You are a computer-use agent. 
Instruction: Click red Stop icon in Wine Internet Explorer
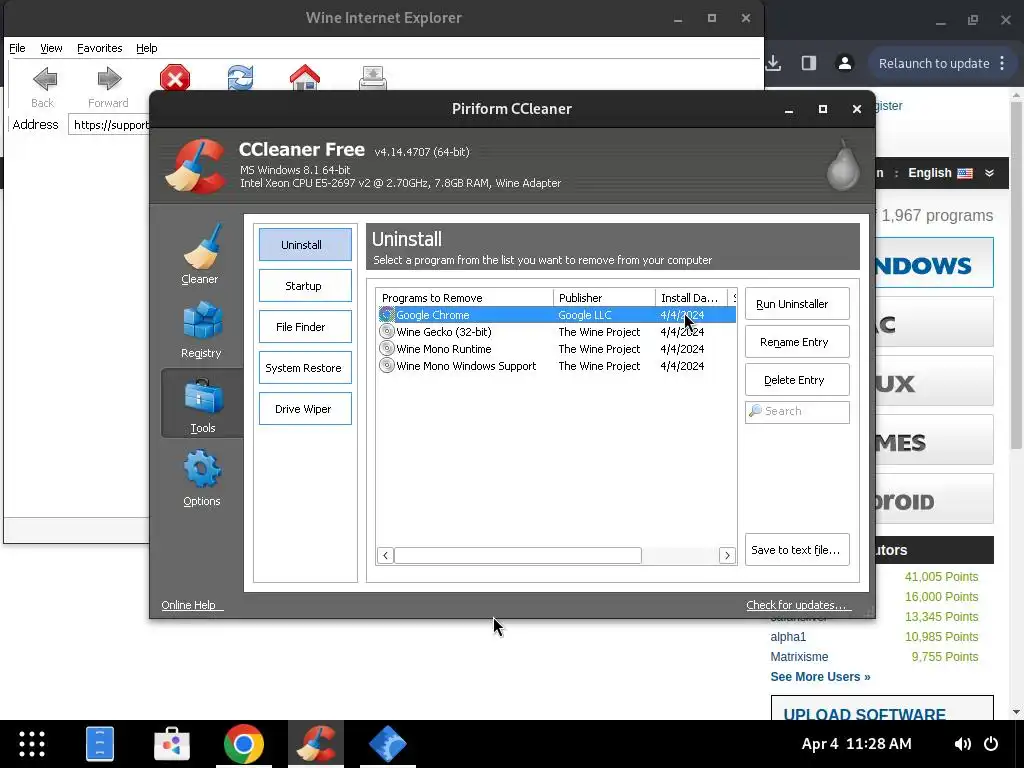click(175, 78)
